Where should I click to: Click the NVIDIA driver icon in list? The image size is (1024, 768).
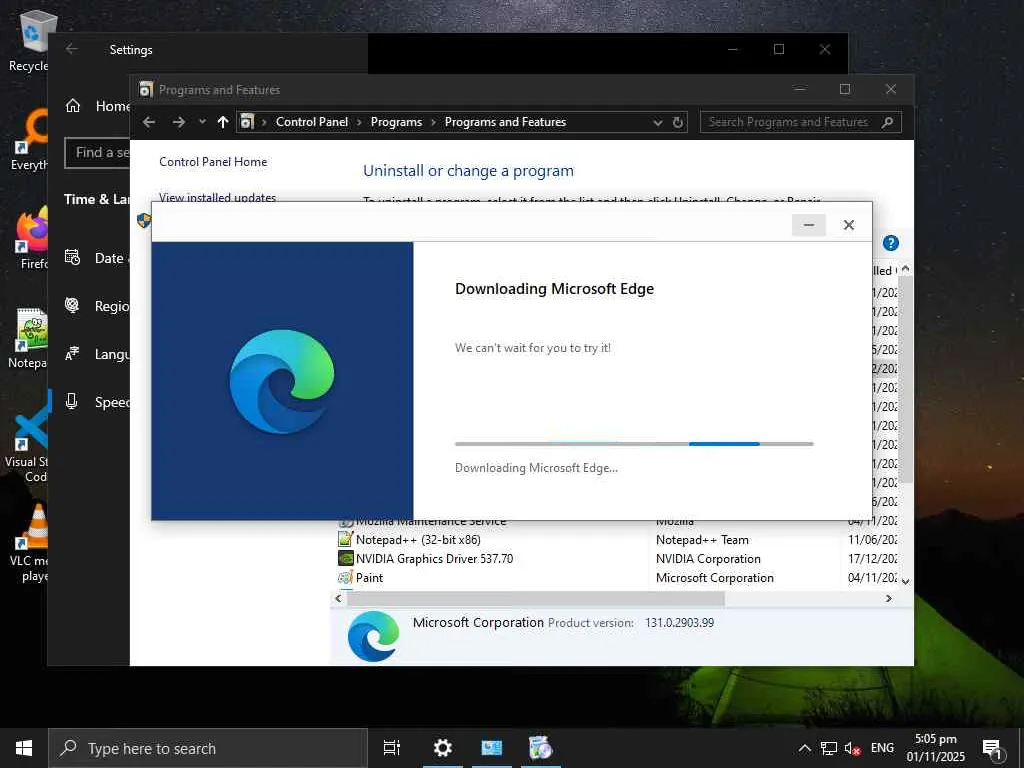(x=345, y=558)
